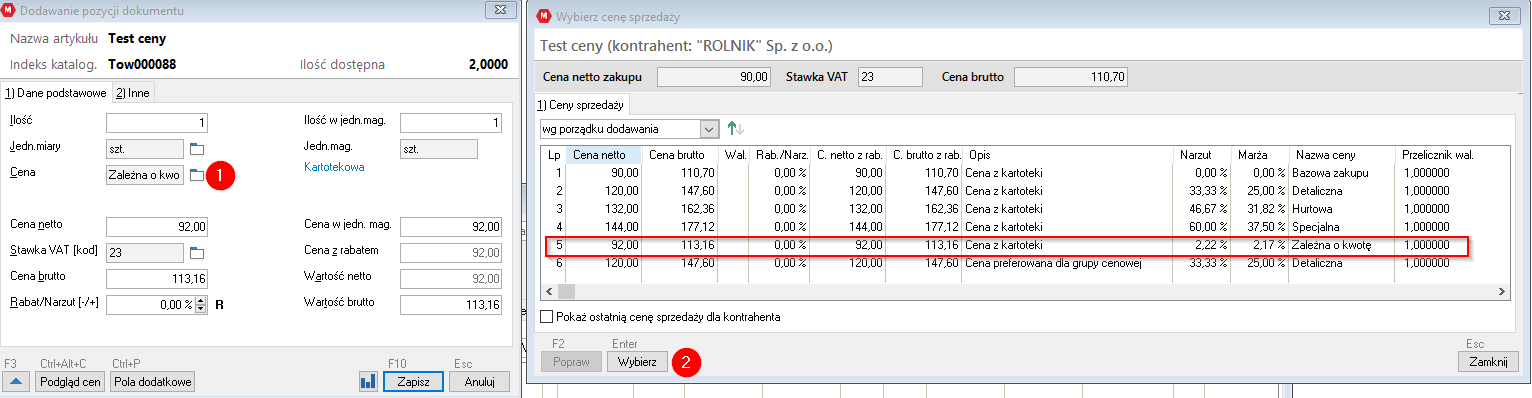1532x398 pixels.
Task: Click the Cena netto input field
Action: tap(158, 226)
